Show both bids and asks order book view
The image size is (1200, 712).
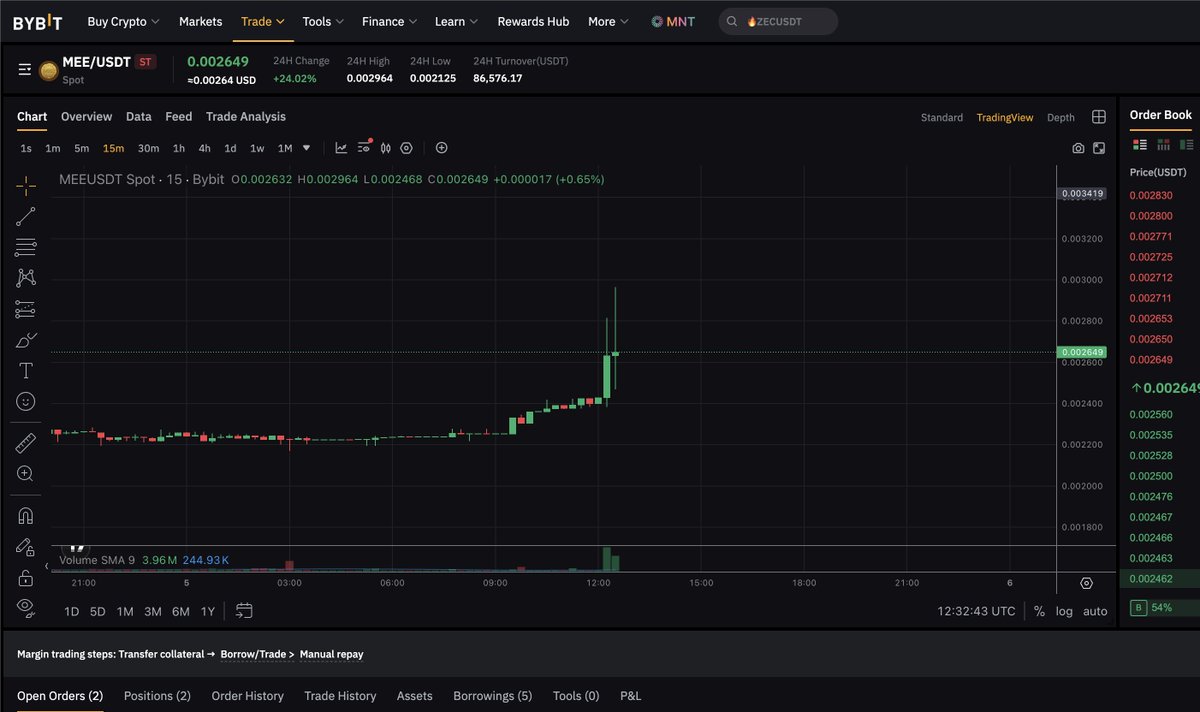1141,145
